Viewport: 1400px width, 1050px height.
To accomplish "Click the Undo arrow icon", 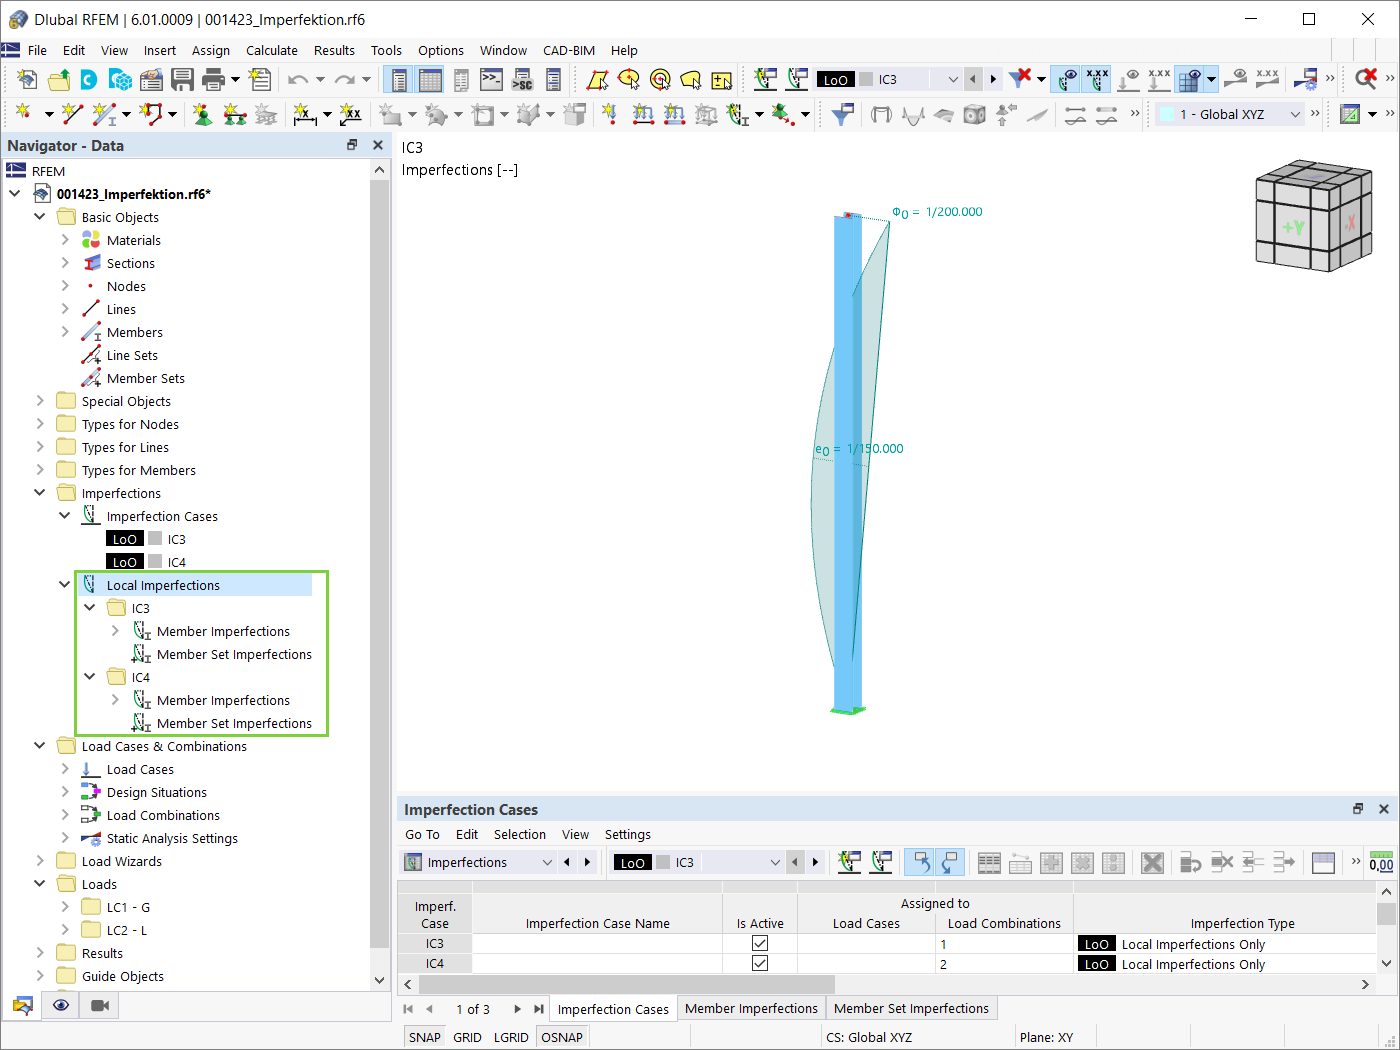I will (x=298, y=79).
